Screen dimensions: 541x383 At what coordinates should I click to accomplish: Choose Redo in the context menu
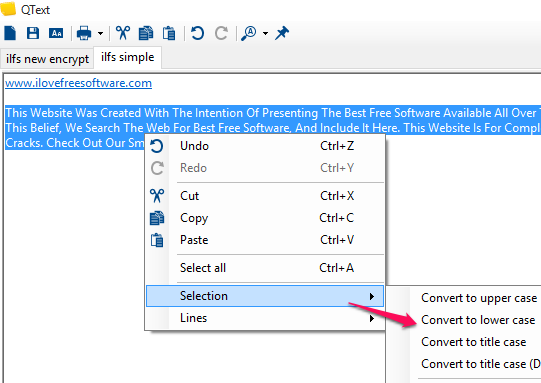click(265, 168)
